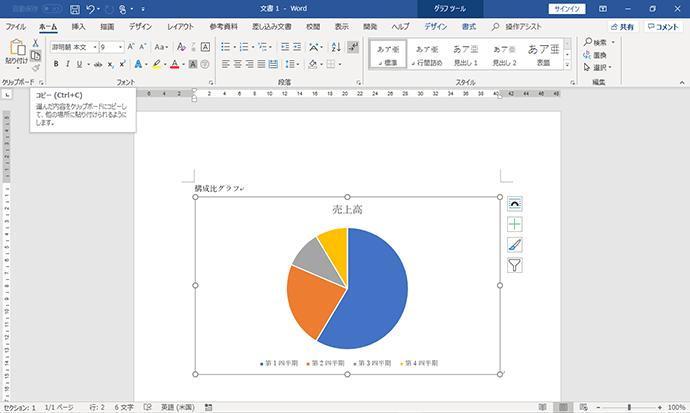Click the red font color swatch button

click(x=175, y=65)
